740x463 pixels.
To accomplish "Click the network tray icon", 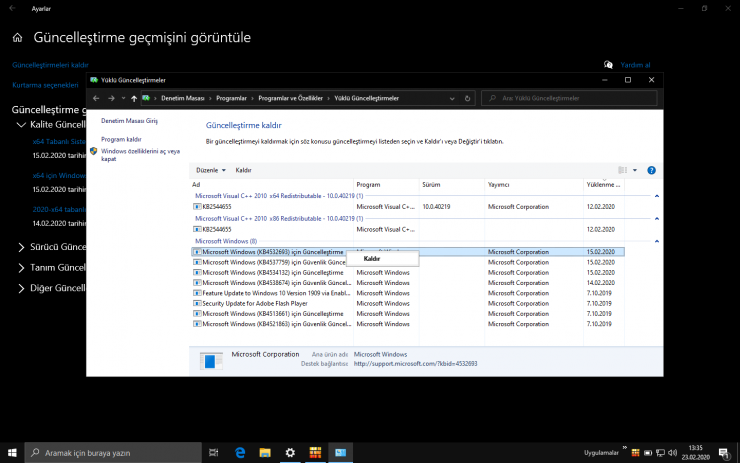I will [x=660, y=453].
